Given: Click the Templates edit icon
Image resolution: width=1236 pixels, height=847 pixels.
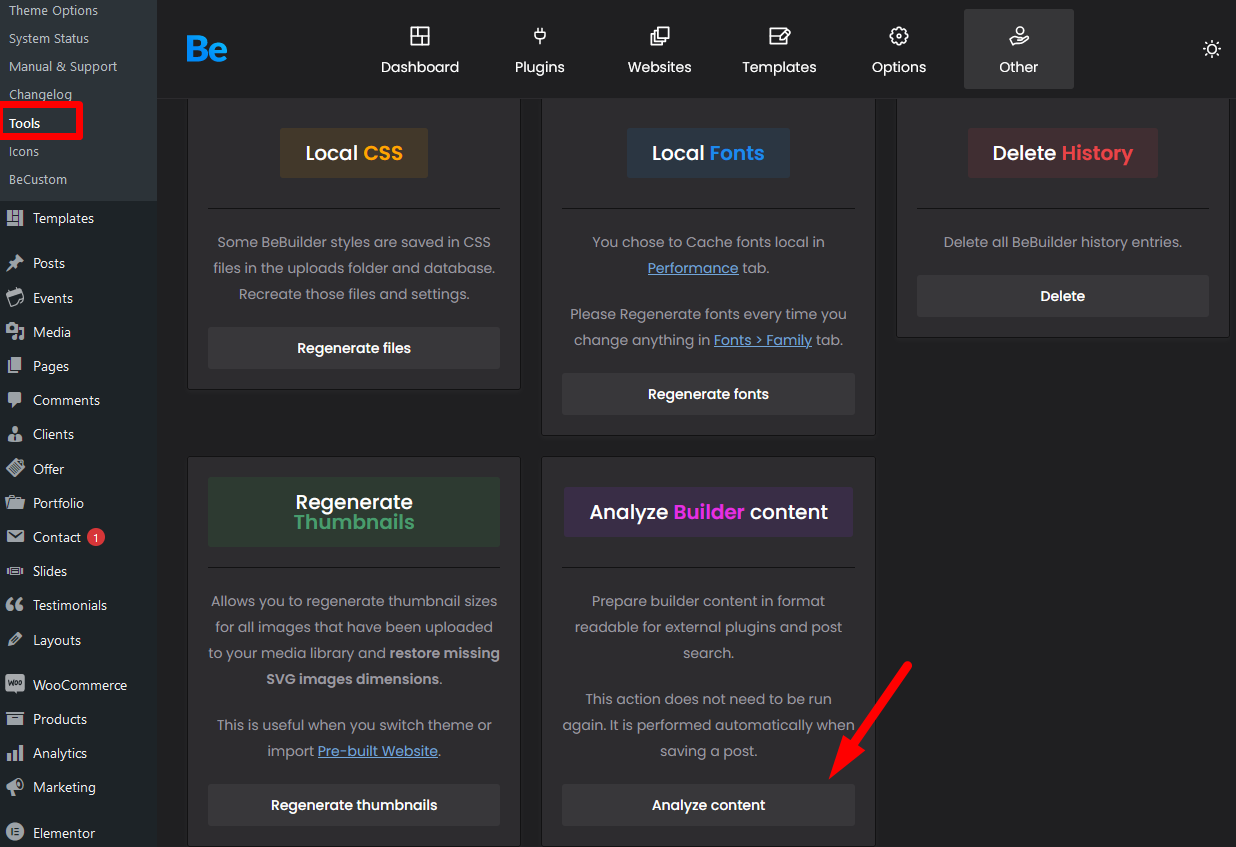Looking at the screenshot, I should pos(779,37).
